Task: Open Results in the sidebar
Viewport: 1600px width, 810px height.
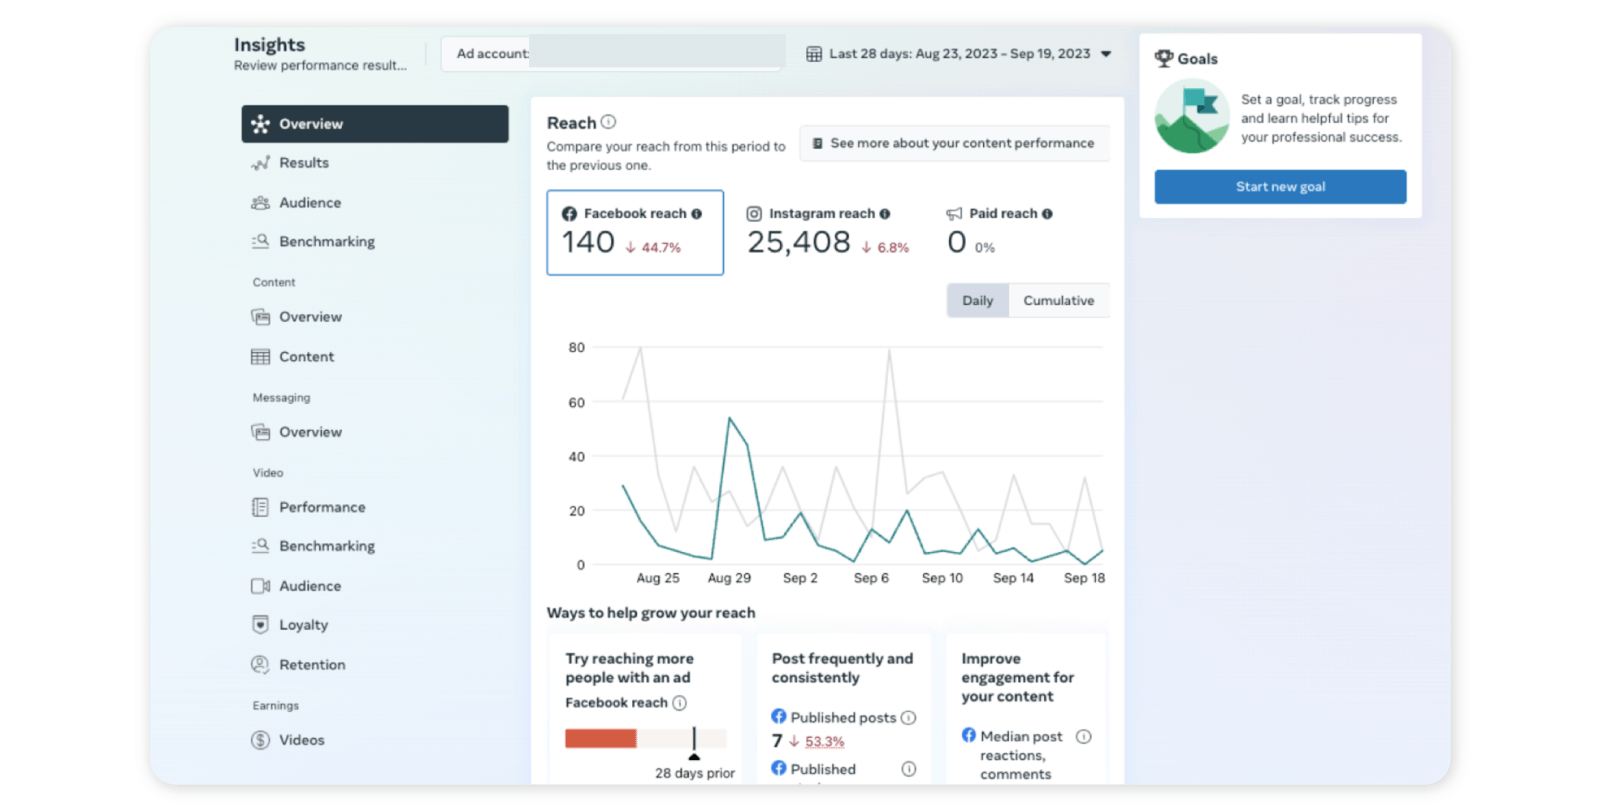Action: 304,163
